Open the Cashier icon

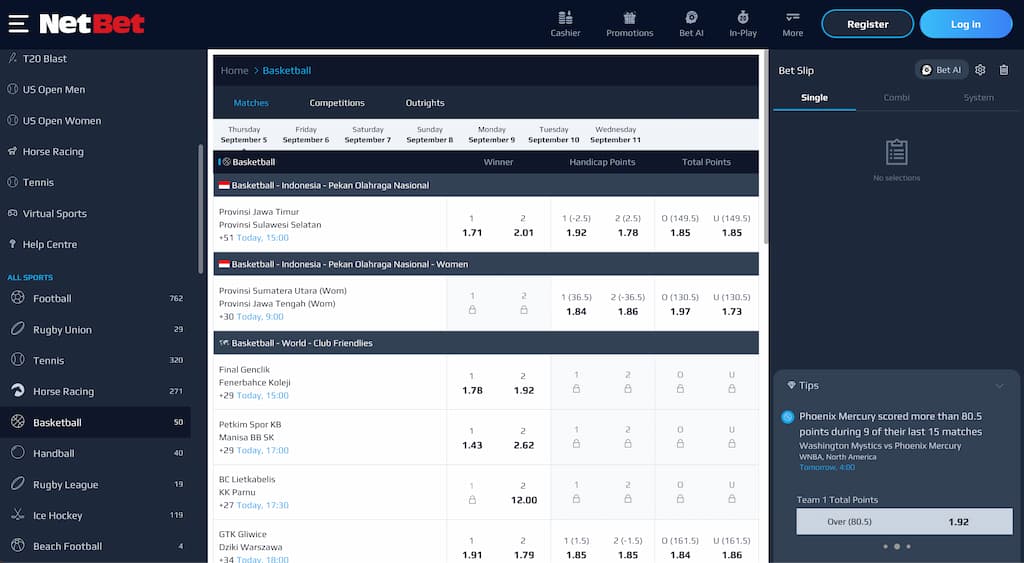(x=566, y=24)
